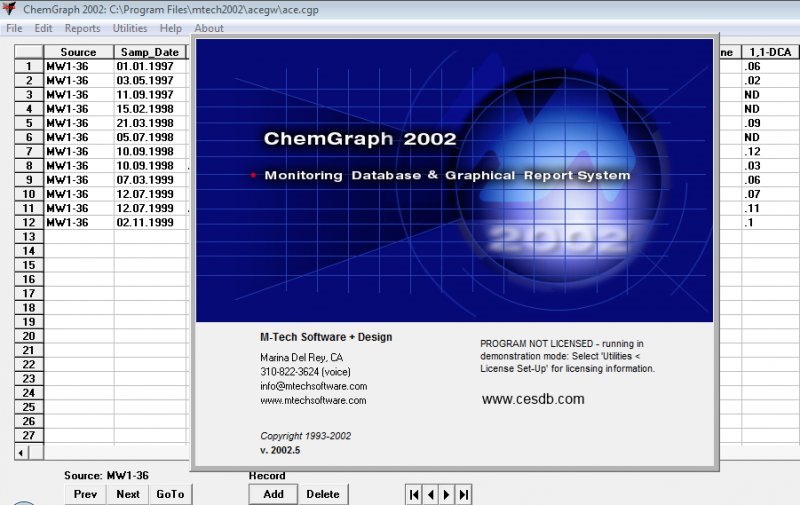
Task: Click MW1-36 source cell in row 6
Action: pos(79,137)
